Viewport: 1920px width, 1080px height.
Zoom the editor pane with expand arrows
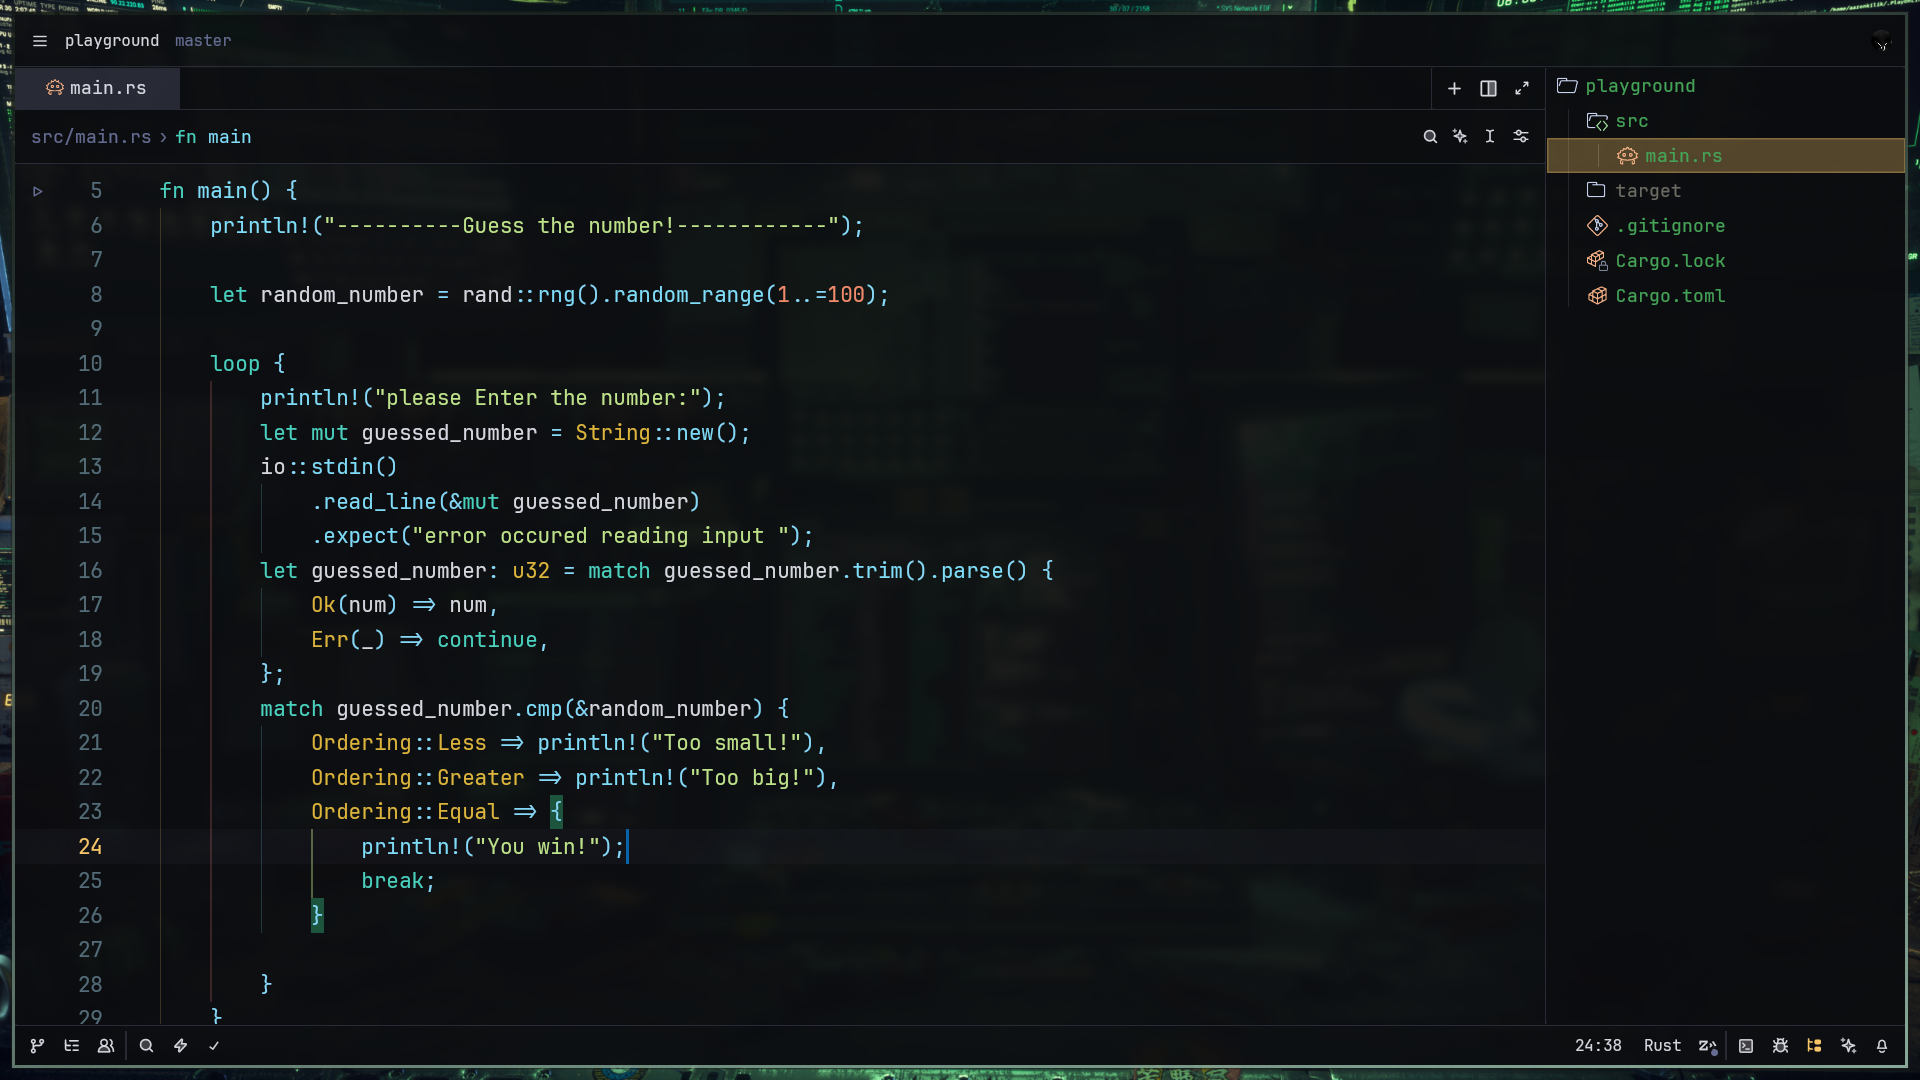point(1522,89)
